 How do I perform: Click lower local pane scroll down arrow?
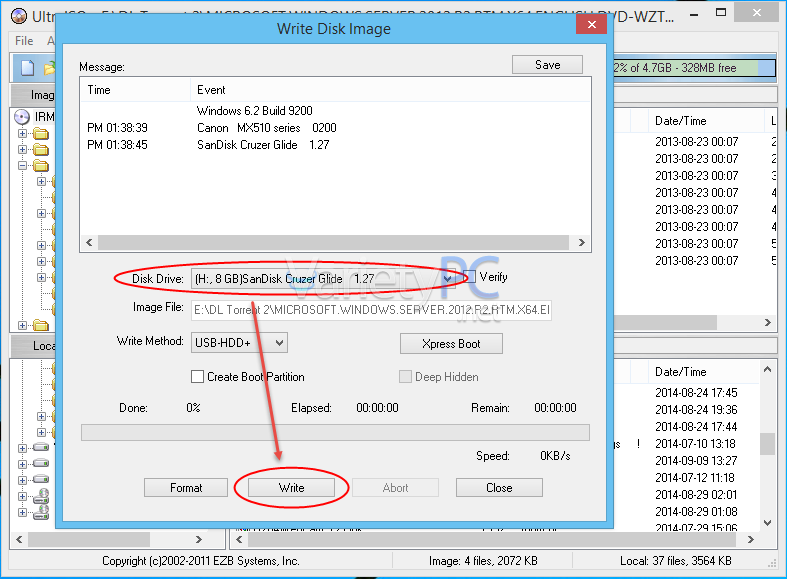click(x=767, y=523)
